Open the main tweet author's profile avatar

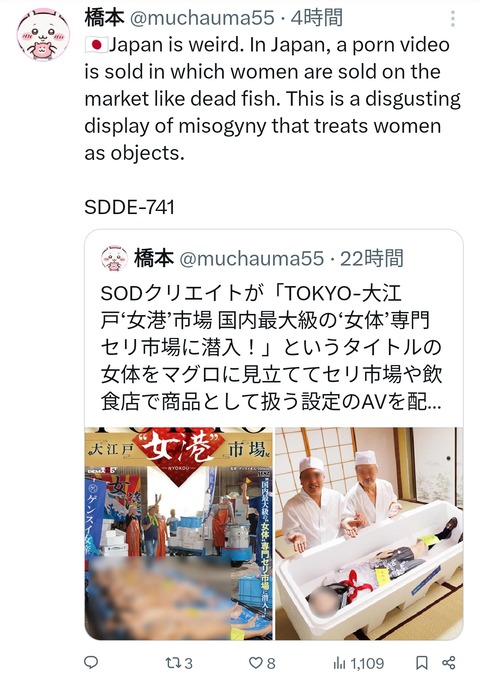pos(43,34)
